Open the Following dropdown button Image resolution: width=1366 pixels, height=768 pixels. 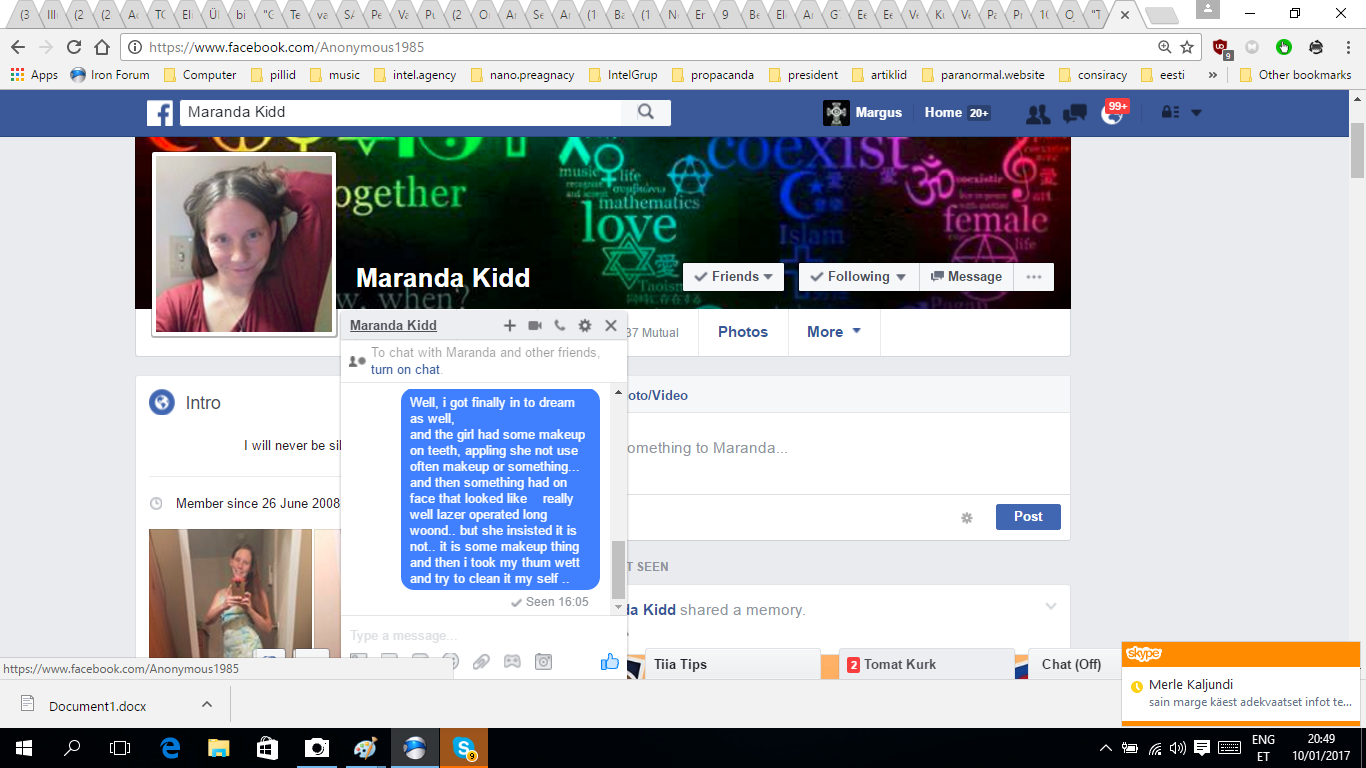pyautogui.click(x=858, y=277)
